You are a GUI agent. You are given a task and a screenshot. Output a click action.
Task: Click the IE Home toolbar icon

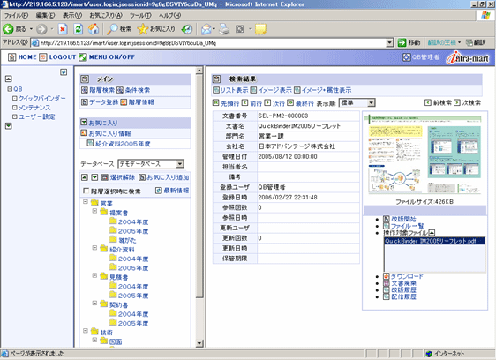93,29
